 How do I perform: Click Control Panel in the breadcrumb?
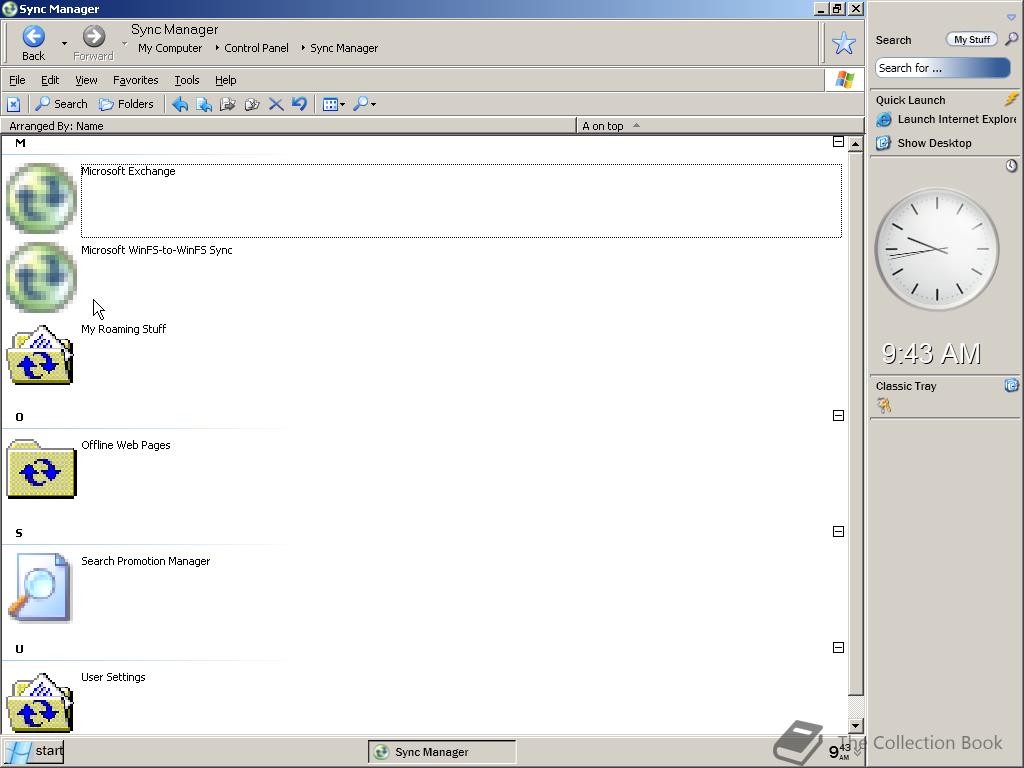pyautogui.click(x=256, y=48)
